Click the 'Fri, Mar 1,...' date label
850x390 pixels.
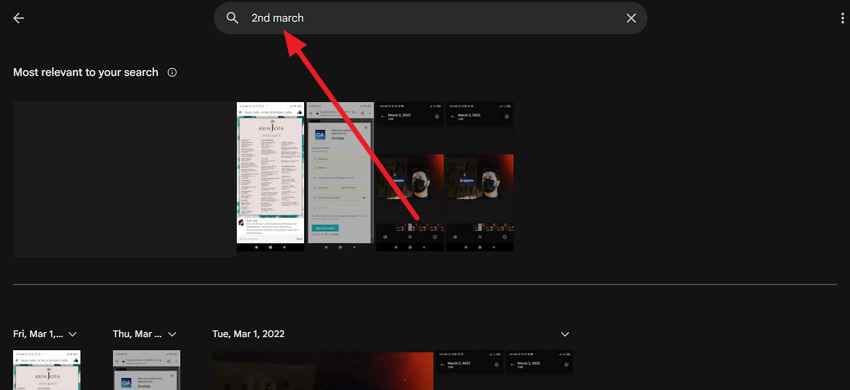point(38,334)
